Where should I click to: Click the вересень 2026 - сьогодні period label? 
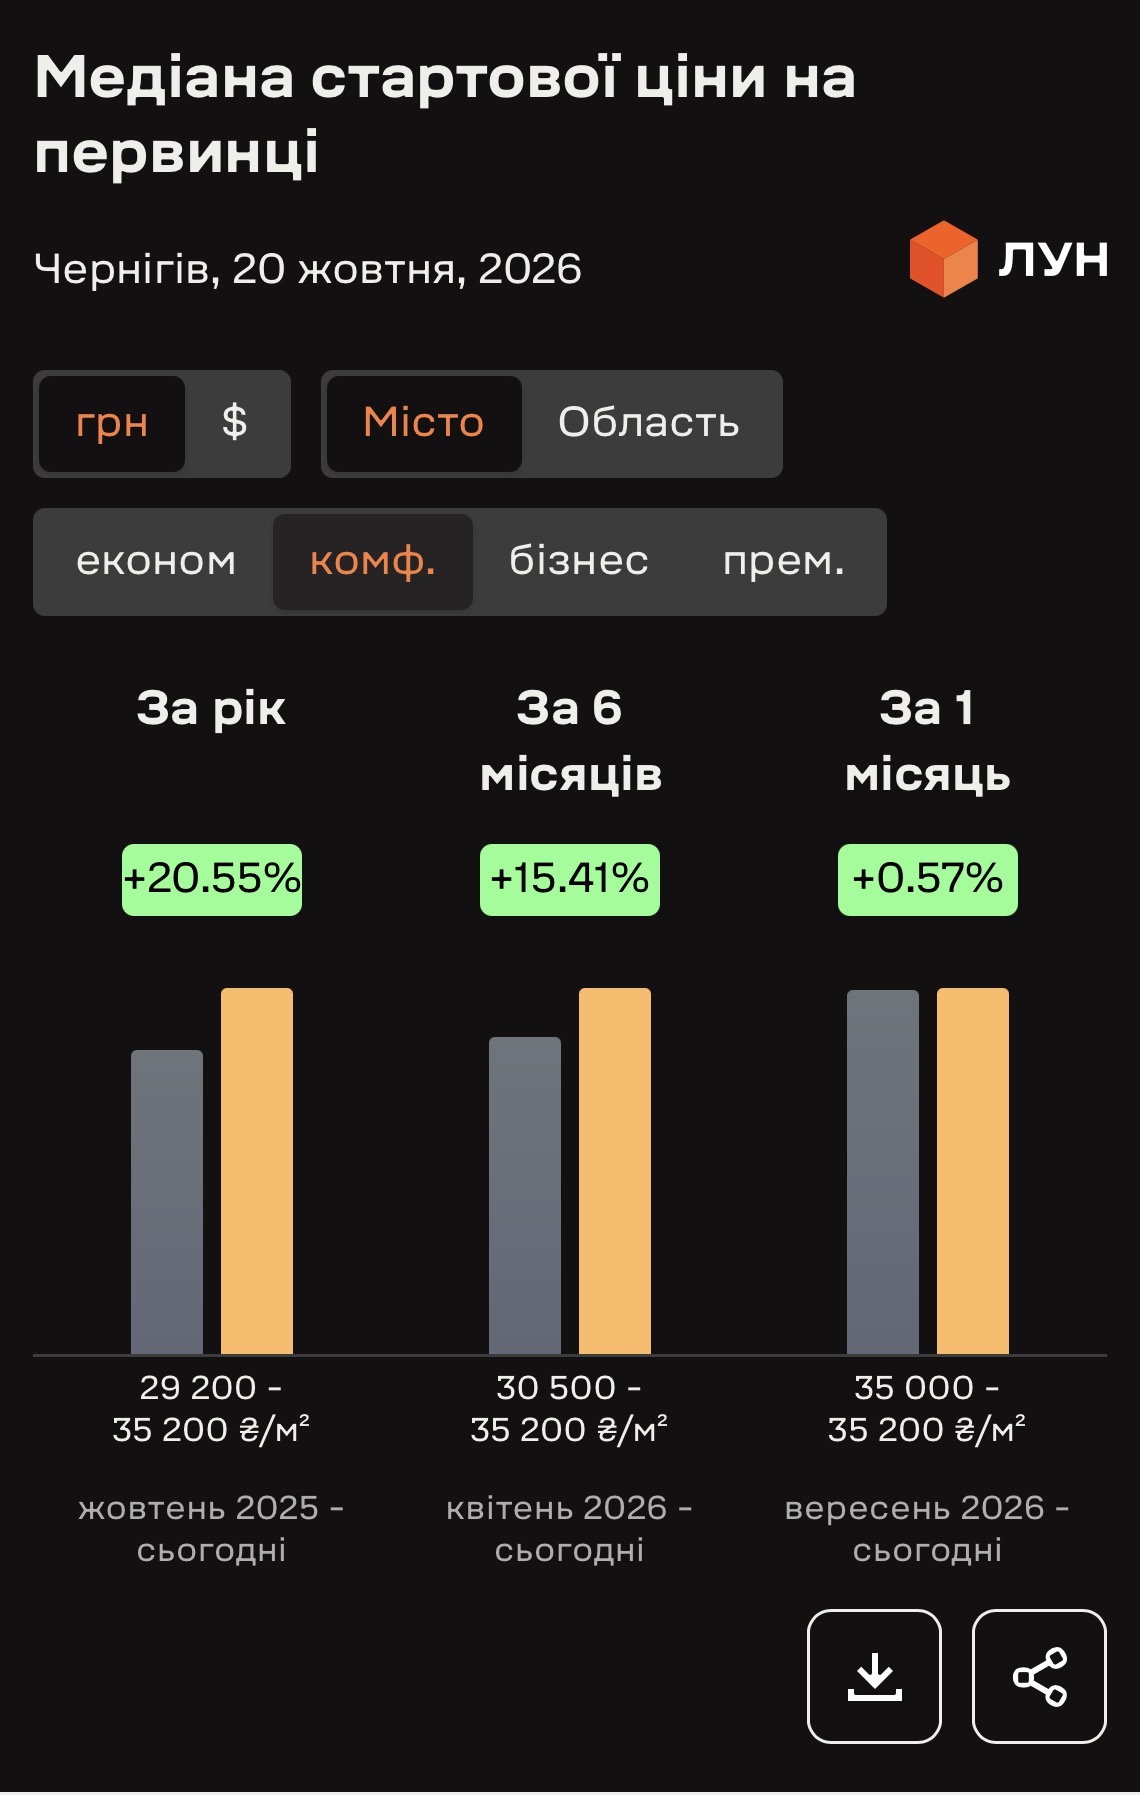pos(927,1529)
